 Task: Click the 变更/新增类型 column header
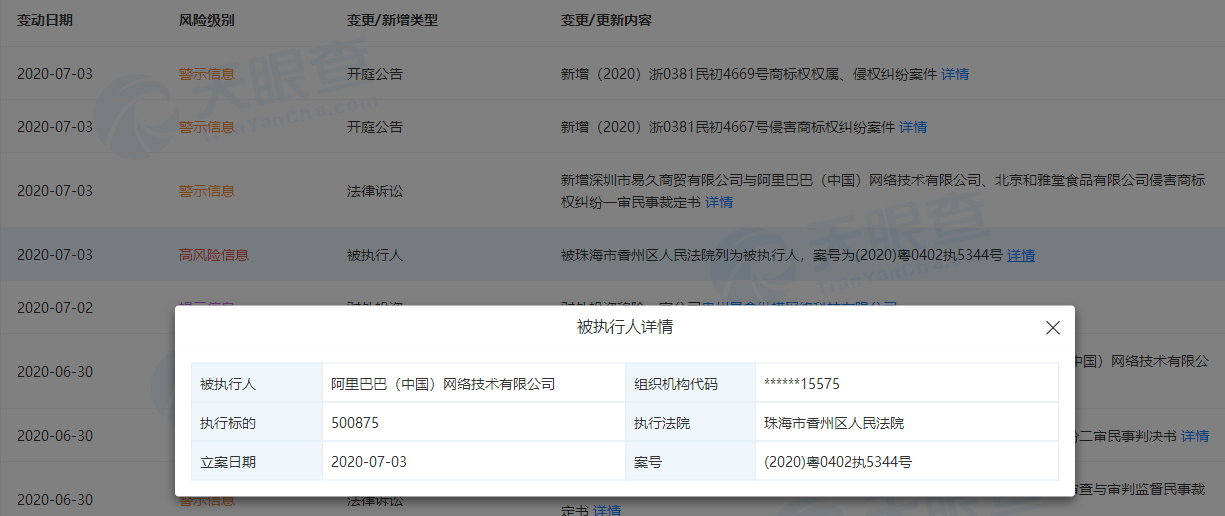392,20
